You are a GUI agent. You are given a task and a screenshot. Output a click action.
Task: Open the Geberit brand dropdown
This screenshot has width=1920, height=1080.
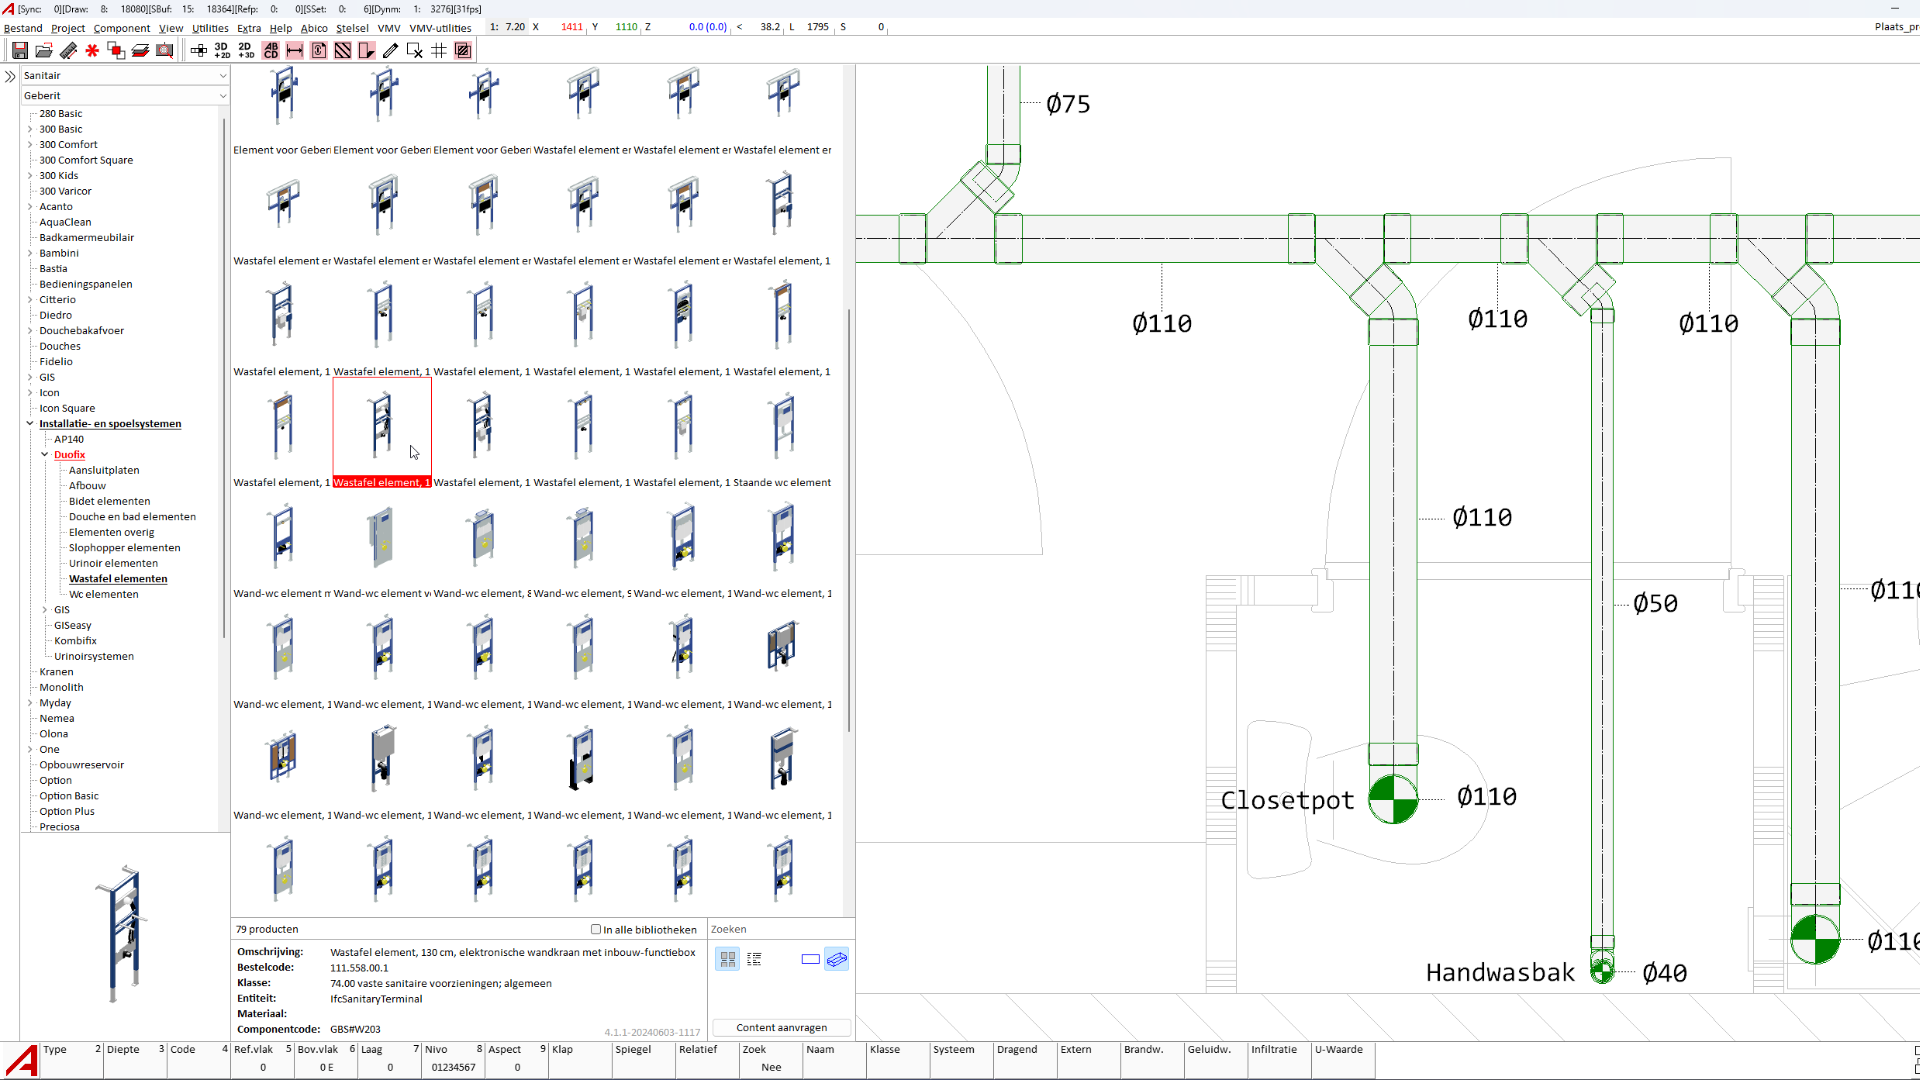point(222,96)
